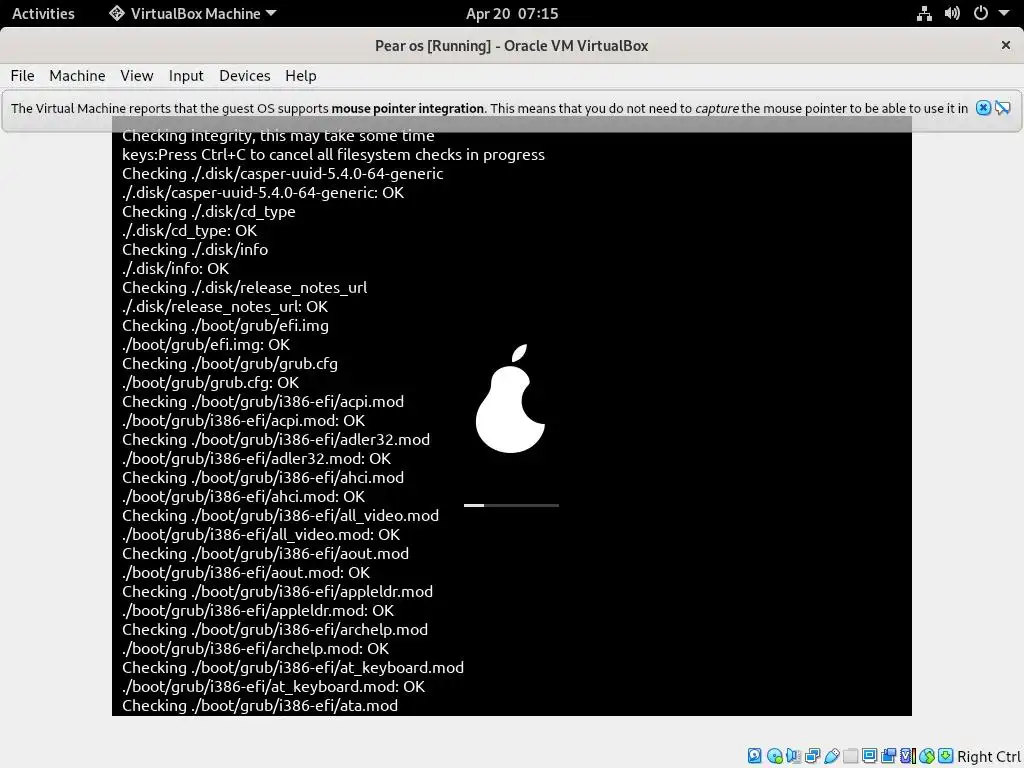Click 'Checking ./boot/grub/i386-efi/aout.mod' line

(265, 553)
